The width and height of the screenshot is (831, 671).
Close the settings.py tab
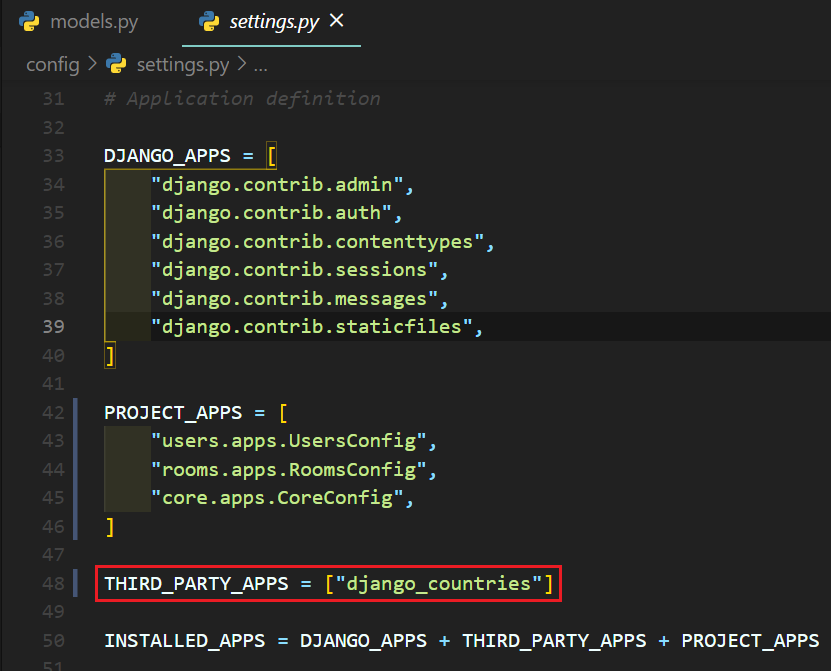337,21
